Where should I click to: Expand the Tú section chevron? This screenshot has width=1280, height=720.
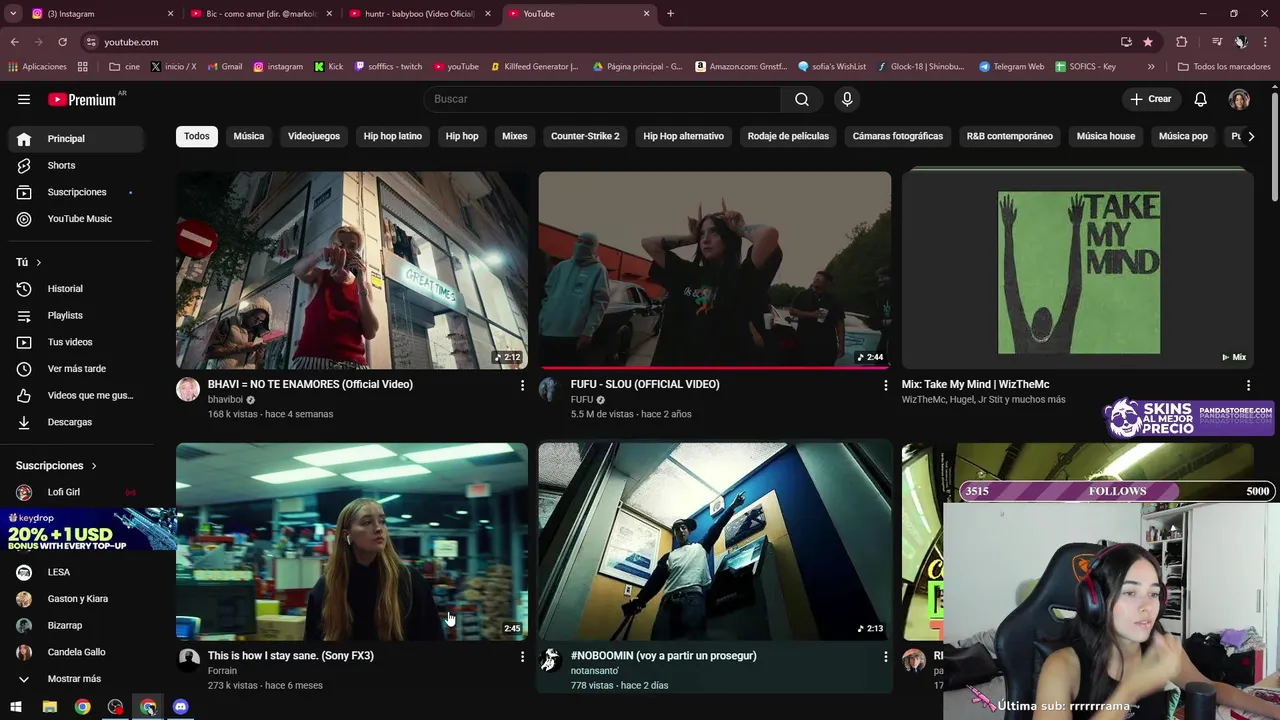[x=39, y=262]
